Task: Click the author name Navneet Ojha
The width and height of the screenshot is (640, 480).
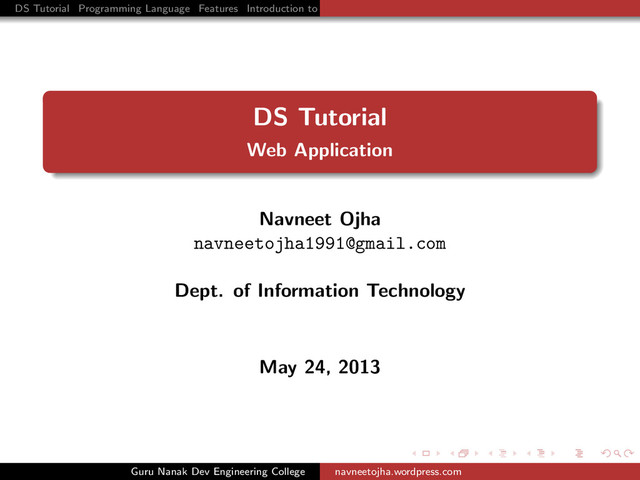Action: click(320, 219)
